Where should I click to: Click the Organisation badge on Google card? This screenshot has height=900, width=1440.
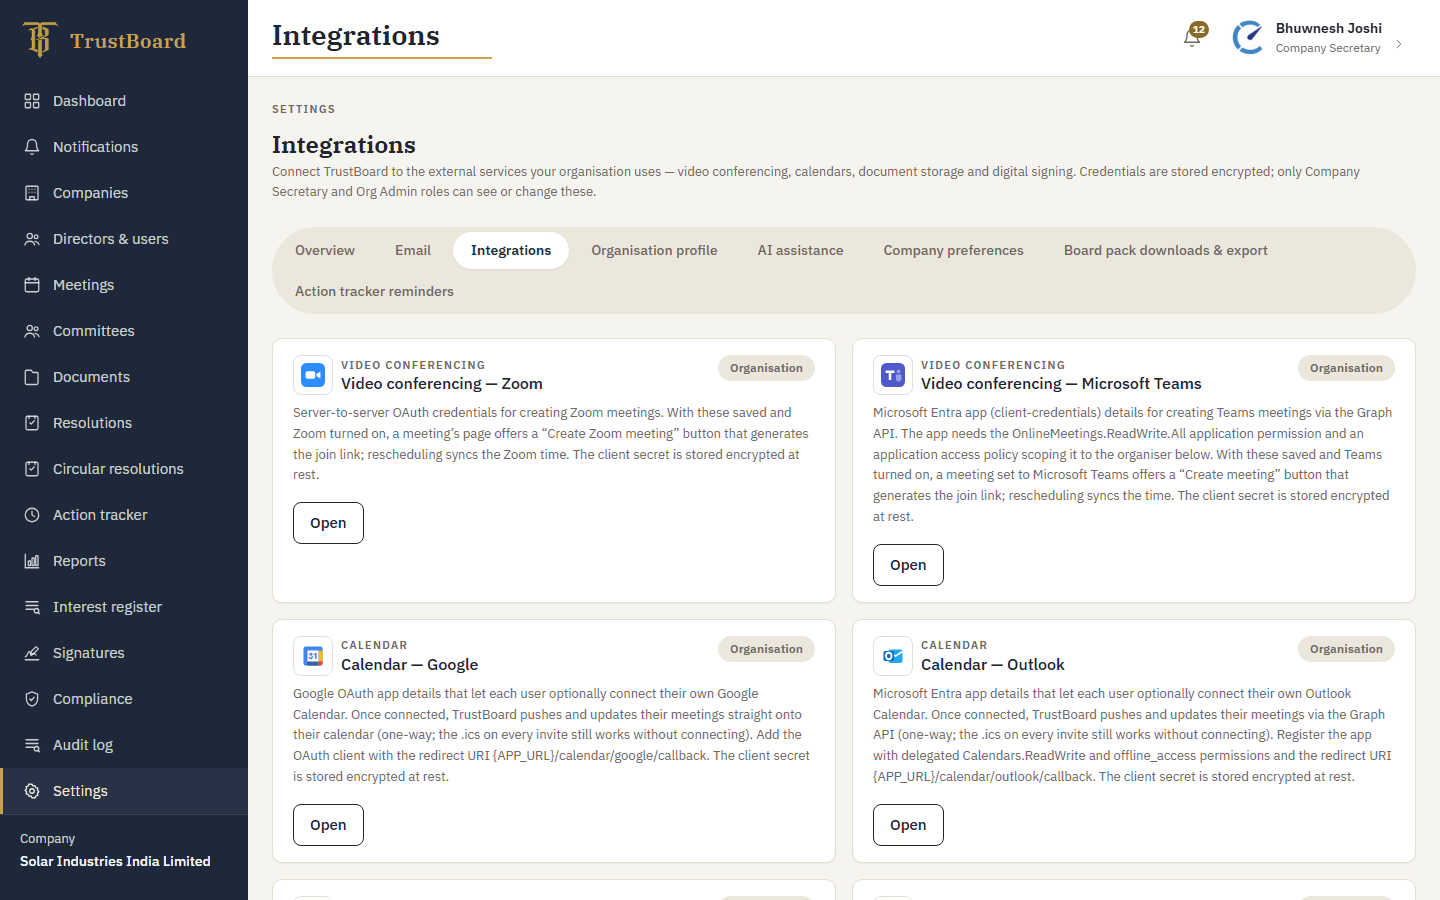(x=766, y=649)
